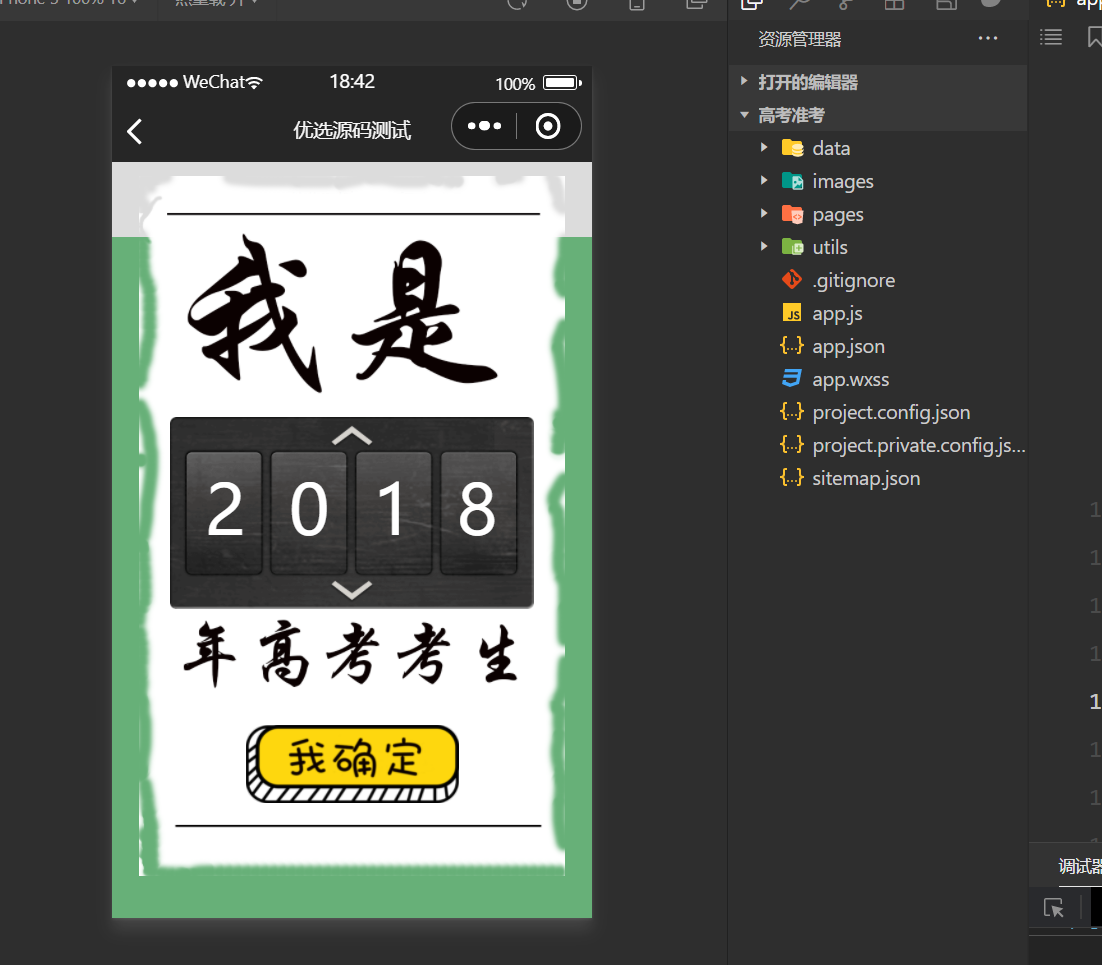
Task: Tap the back arrow in simulator header
Action: [x=134, y=131]
